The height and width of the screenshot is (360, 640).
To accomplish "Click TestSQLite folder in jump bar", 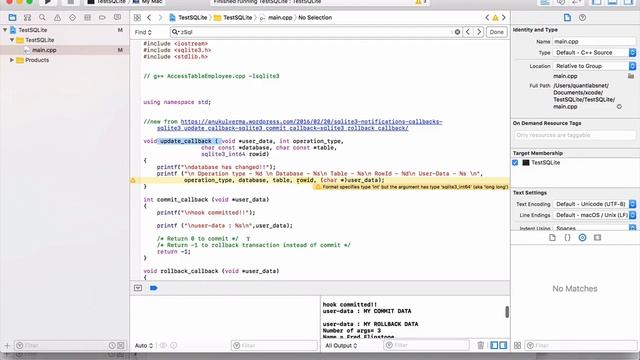I will 233,18.
